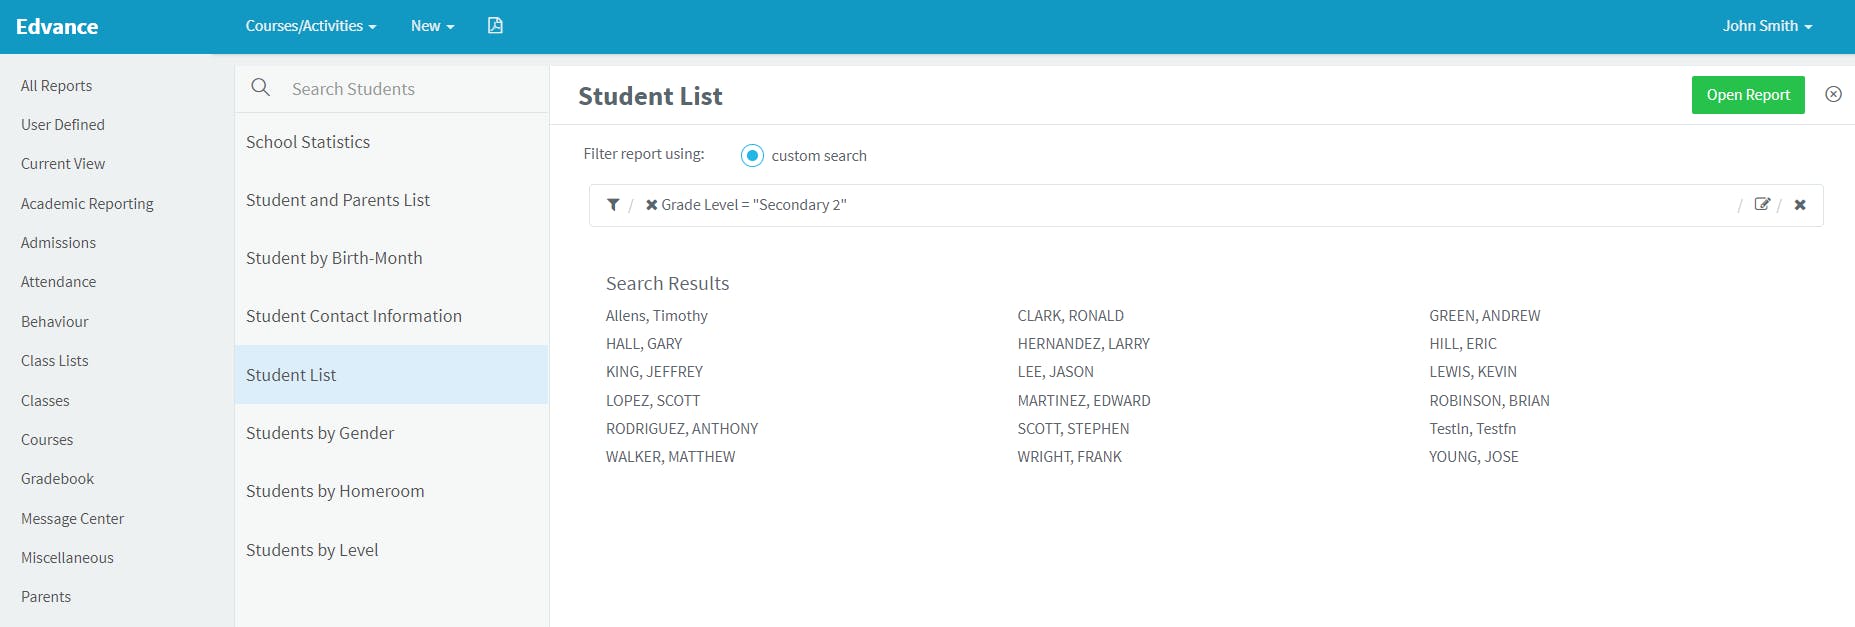Open student ROBINSON, BRIAN
Image resolution: width=1855 pixels, height=627 pixels.
point(1489,401)
